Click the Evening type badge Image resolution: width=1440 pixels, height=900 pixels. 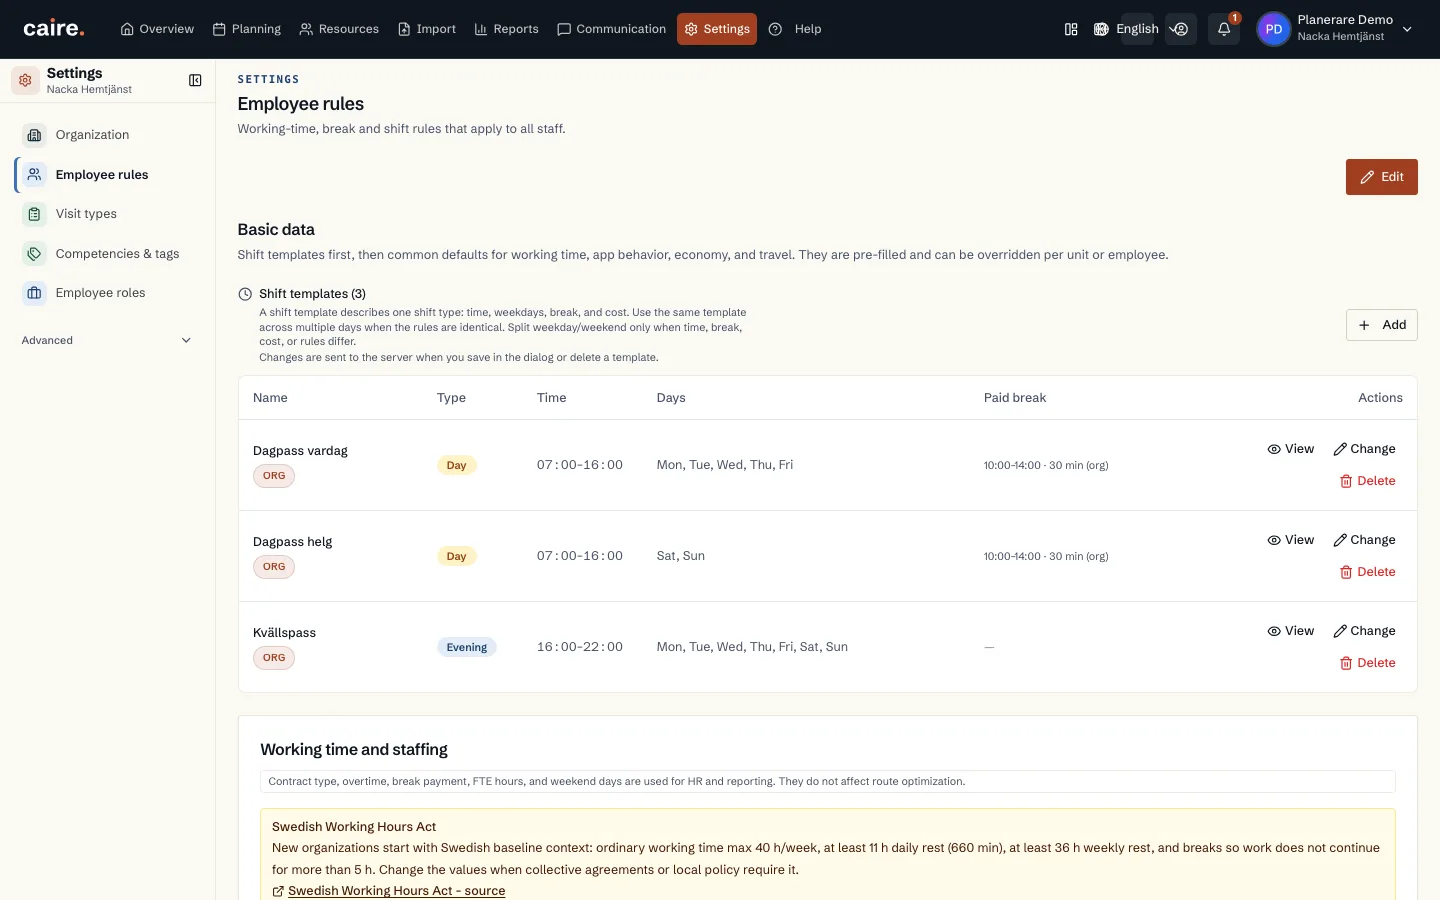(467, 647)
